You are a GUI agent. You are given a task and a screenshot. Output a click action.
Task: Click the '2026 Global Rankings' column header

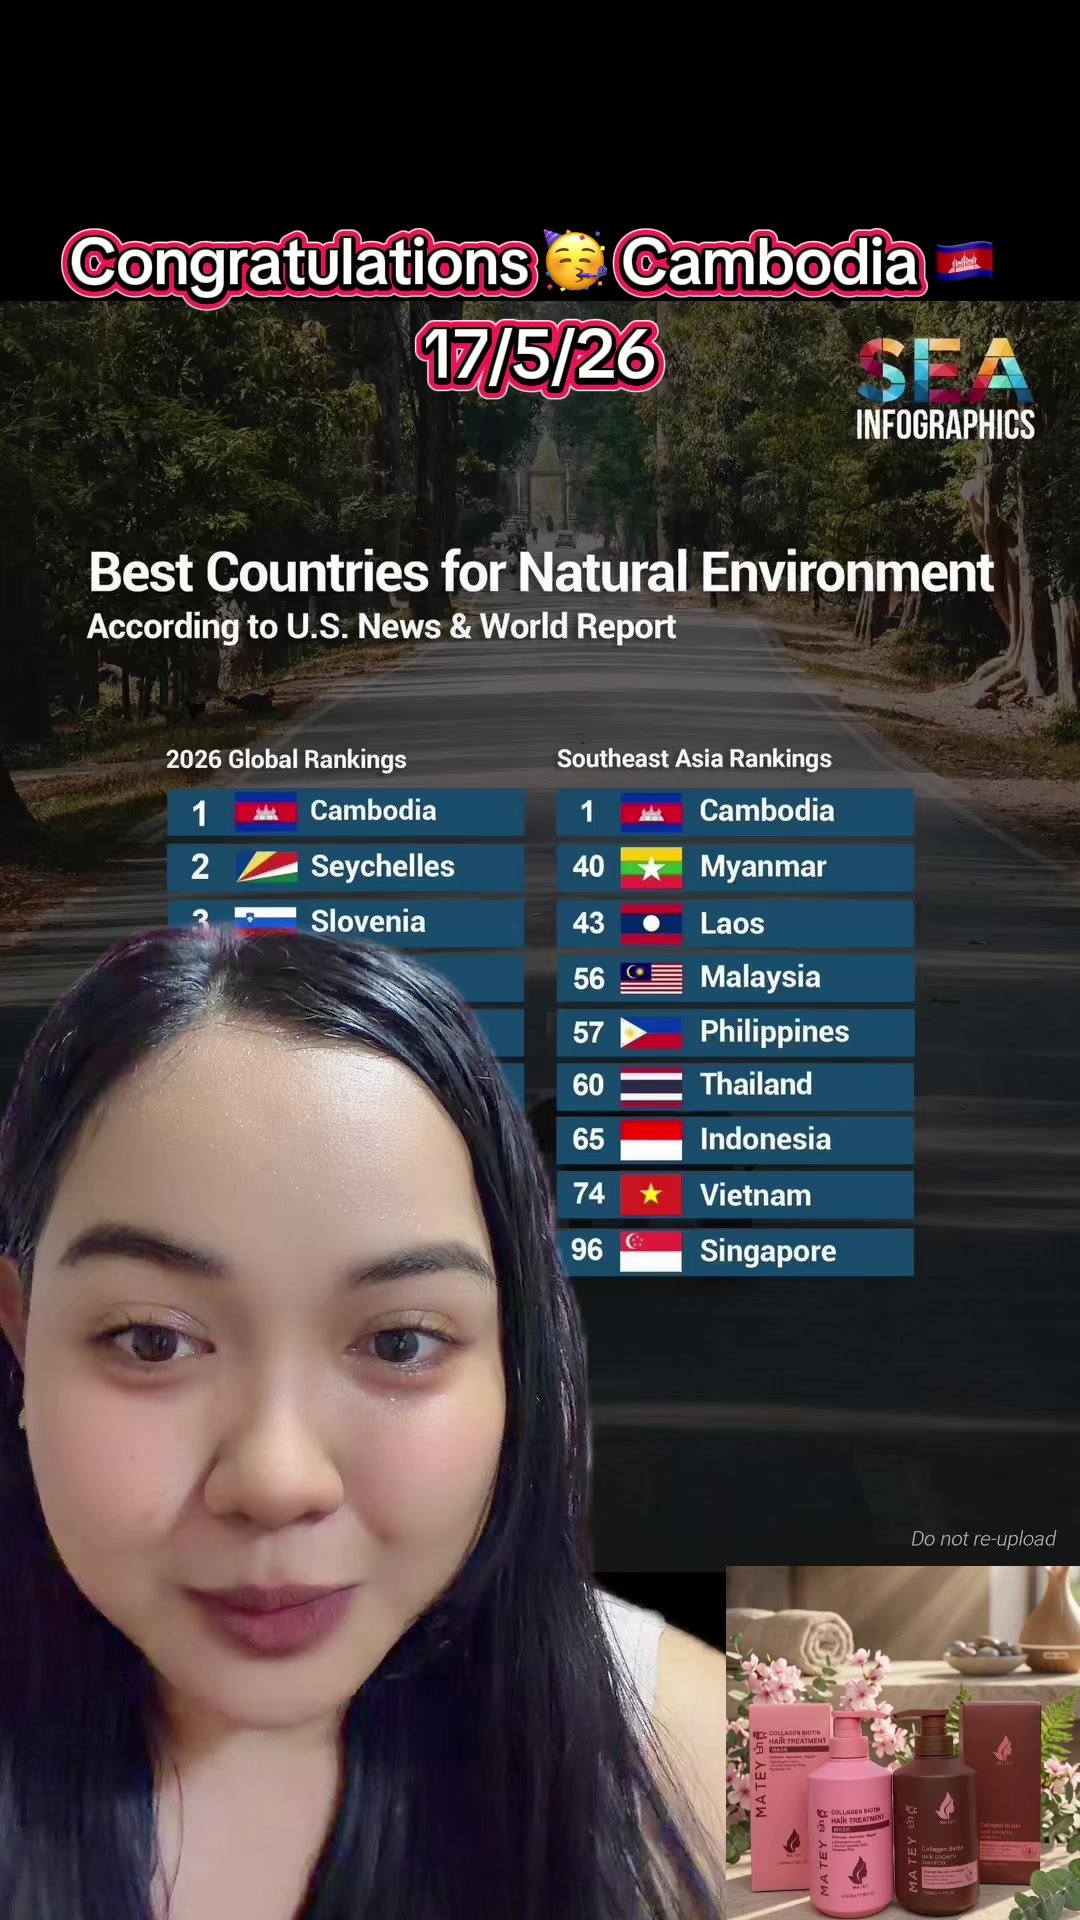click(286, 759)
